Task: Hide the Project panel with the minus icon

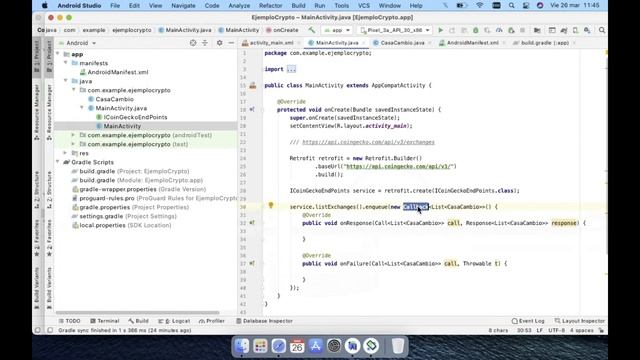Action: click(231, 43)
